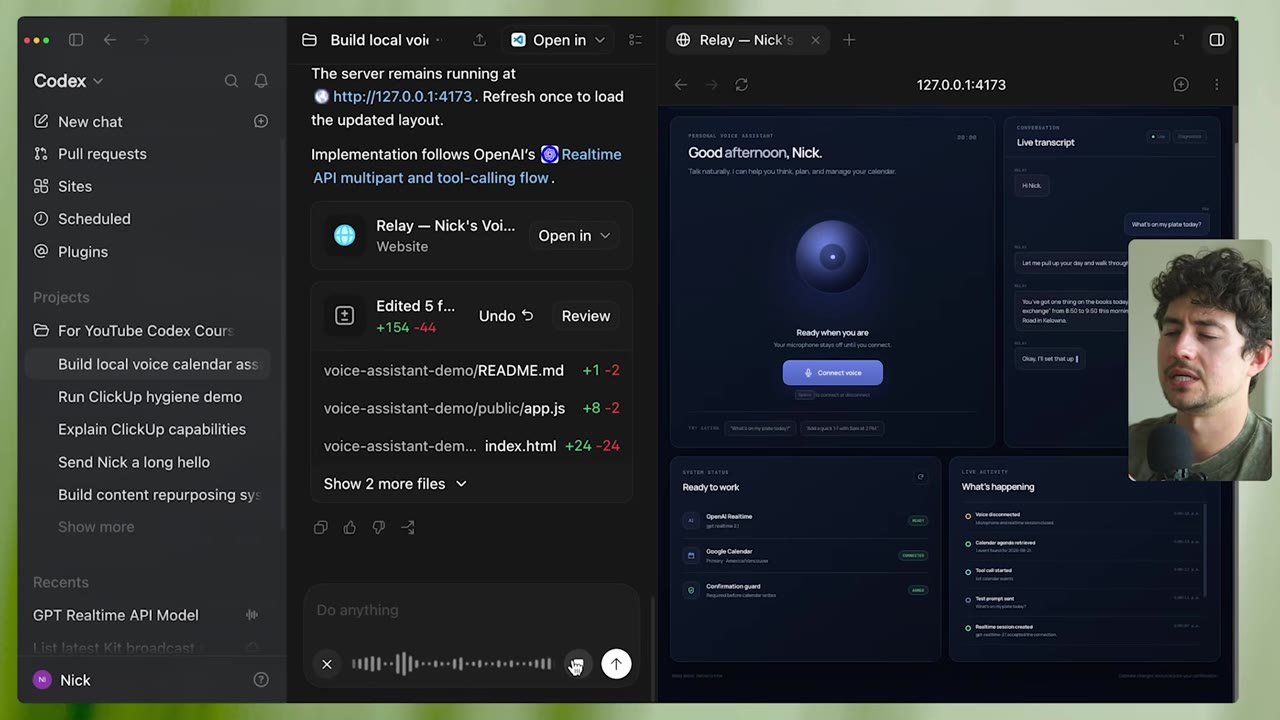Screen dimensions: 1280x720
Task: Click the plus-in-circle icon by the address bar
Action: click(1181, 85)
